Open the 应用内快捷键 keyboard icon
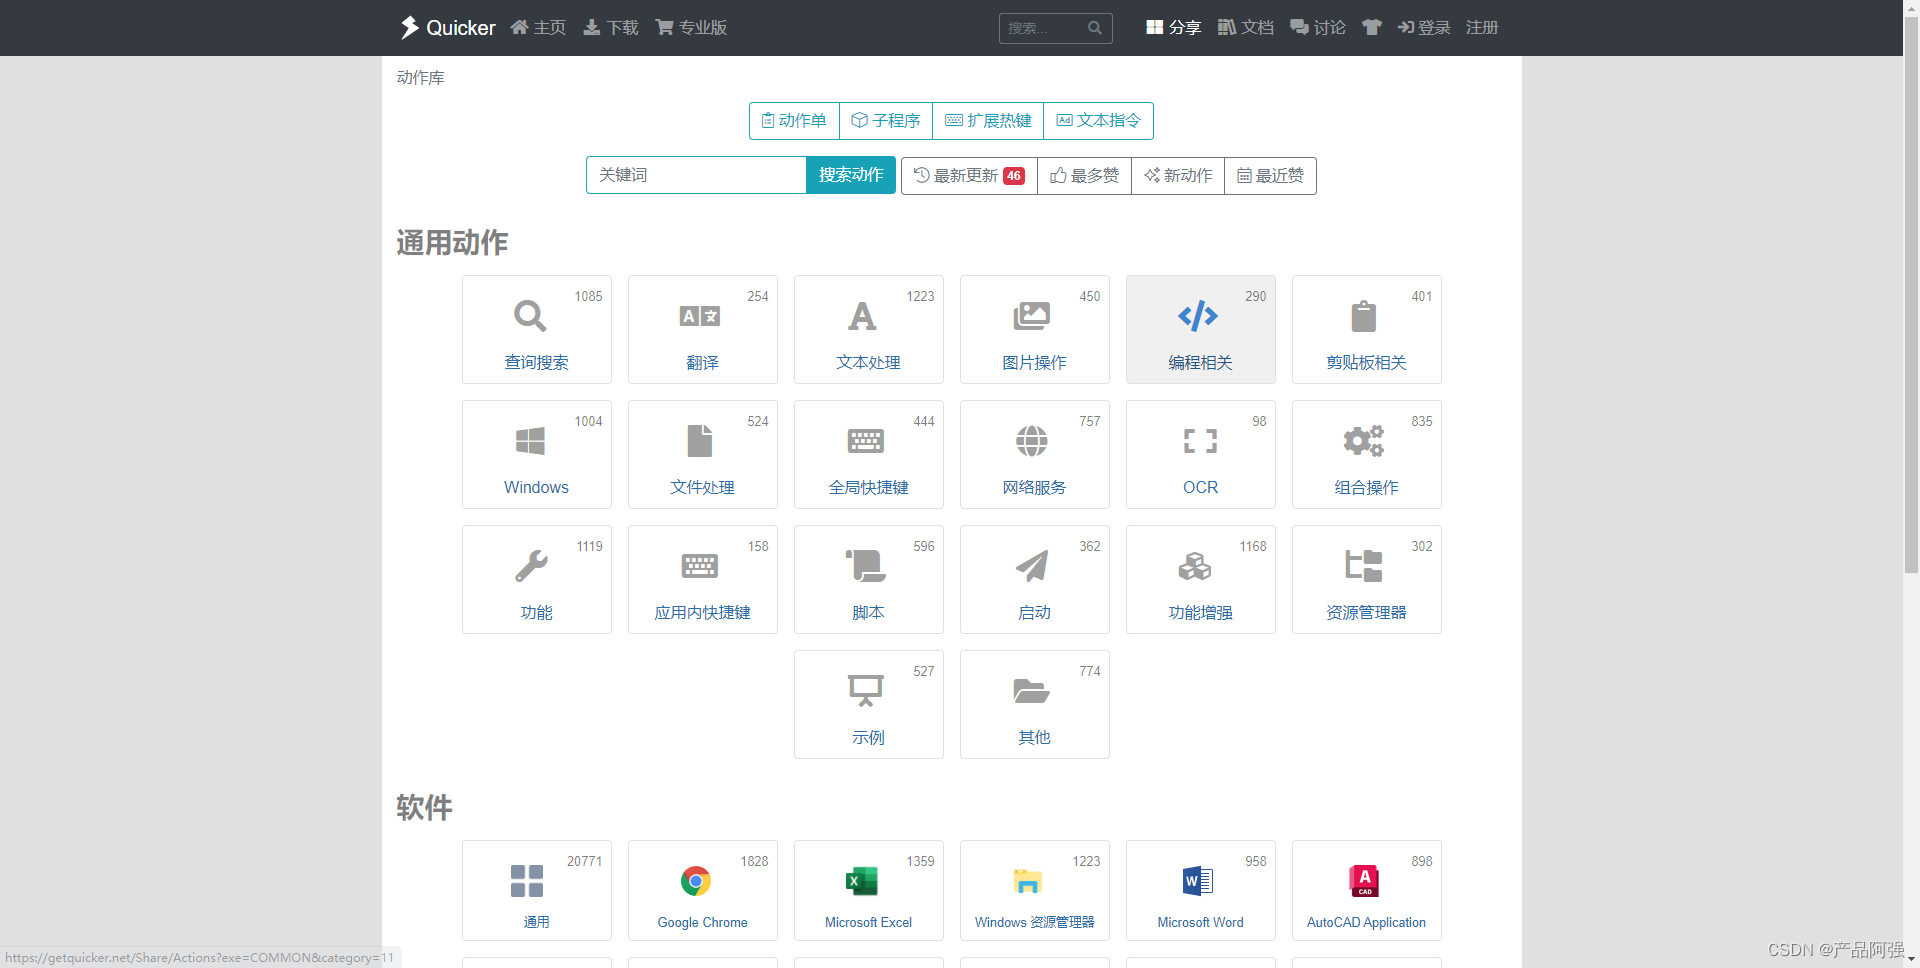The width and height of the screenshot is (1920, 968). click(700, 566)
